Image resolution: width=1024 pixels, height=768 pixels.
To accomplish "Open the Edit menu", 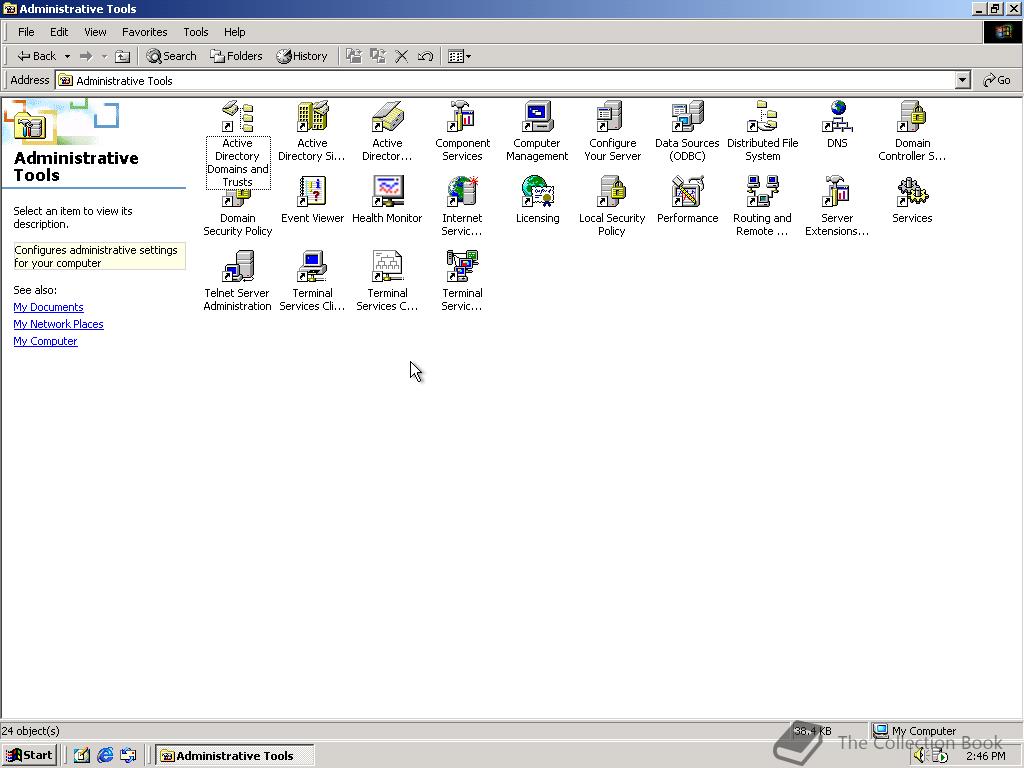I will (59, 32).
